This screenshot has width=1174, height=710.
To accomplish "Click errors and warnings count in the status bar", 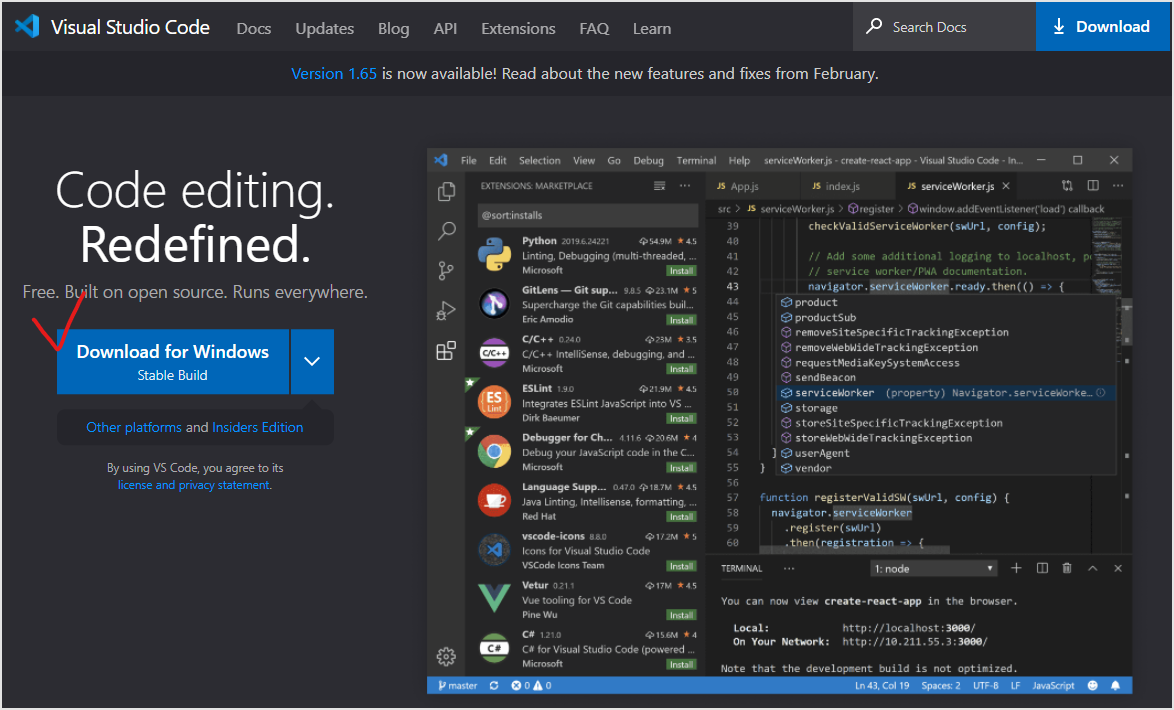I will pyautogui.click(x=532, y=685).
